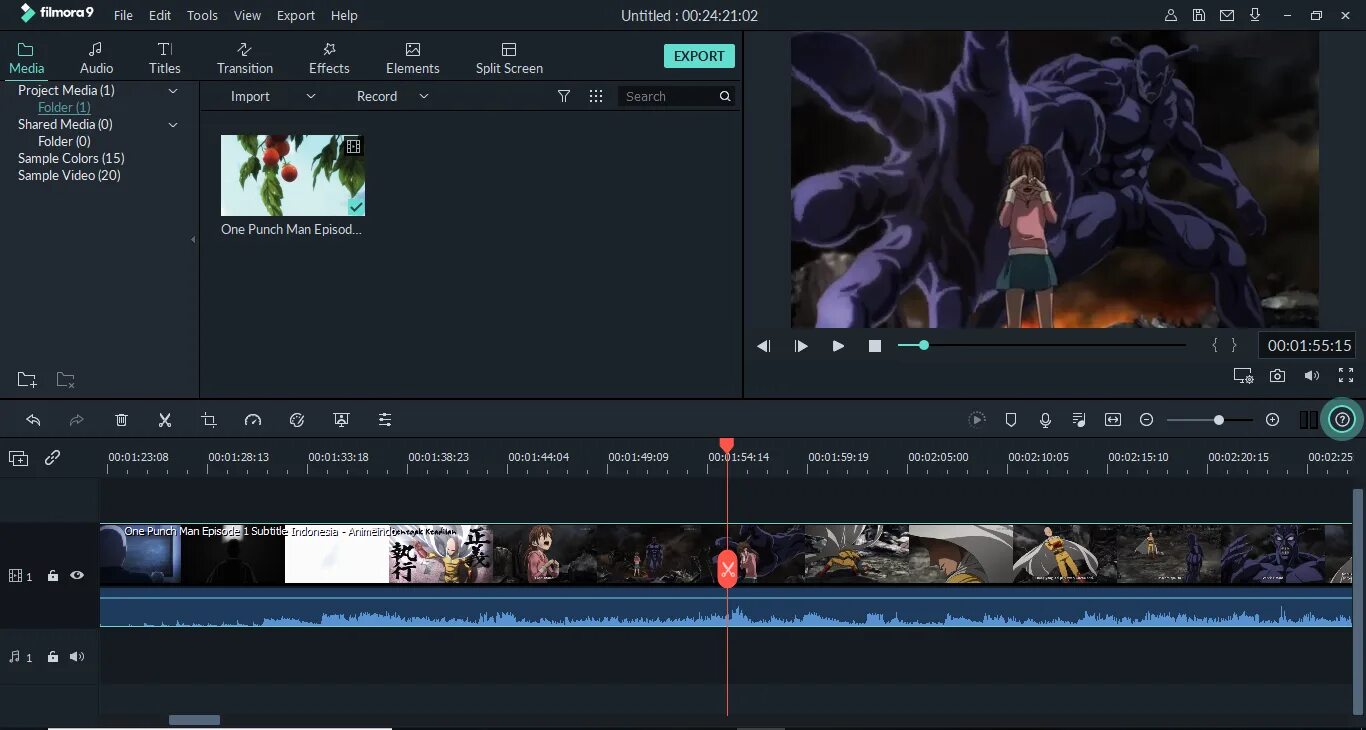Select One Punch Man Episode media thumbnail
1366x730 pixels.
(293, 175)
